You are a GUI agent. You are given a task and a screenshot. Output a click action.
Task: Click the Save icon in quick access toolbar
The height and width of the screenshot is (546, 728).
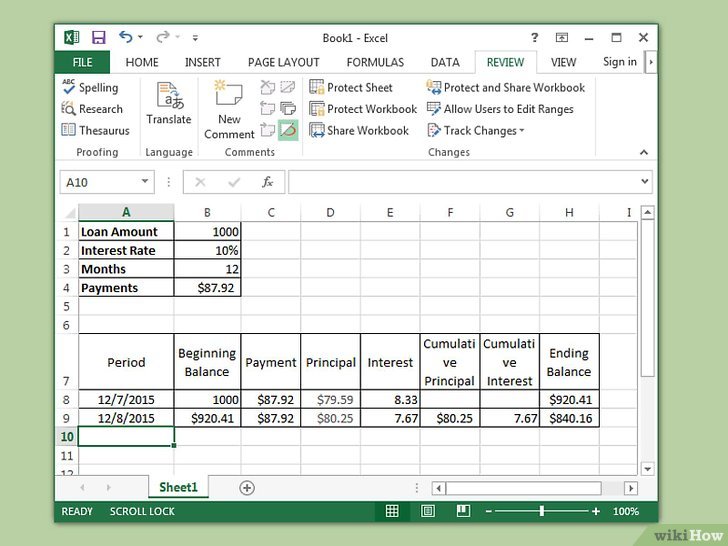tap(98, 38)
